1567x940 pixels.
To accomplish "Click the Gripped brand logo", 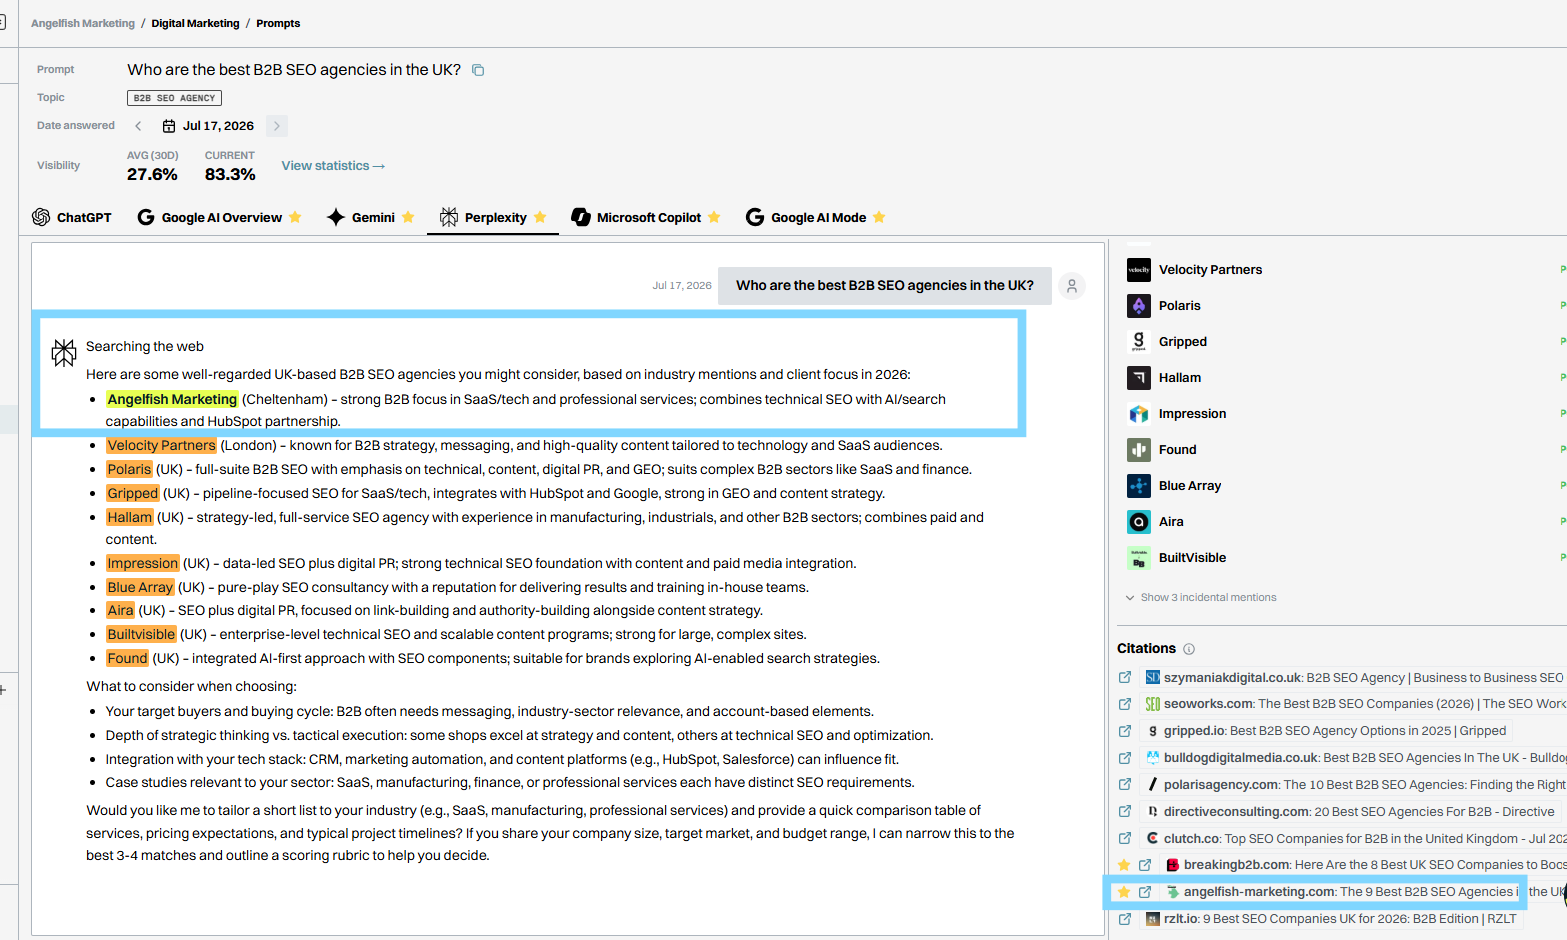I will (1139, 342).
